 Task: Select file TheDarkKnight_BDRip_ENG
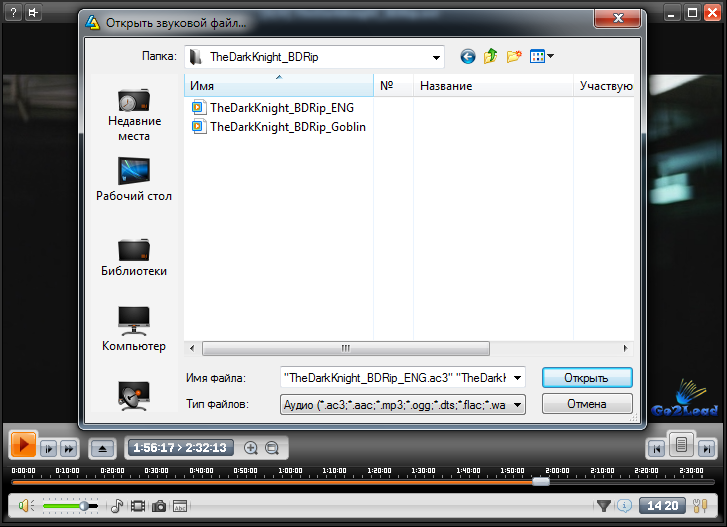pyautogui.click(x=273, y=108)
